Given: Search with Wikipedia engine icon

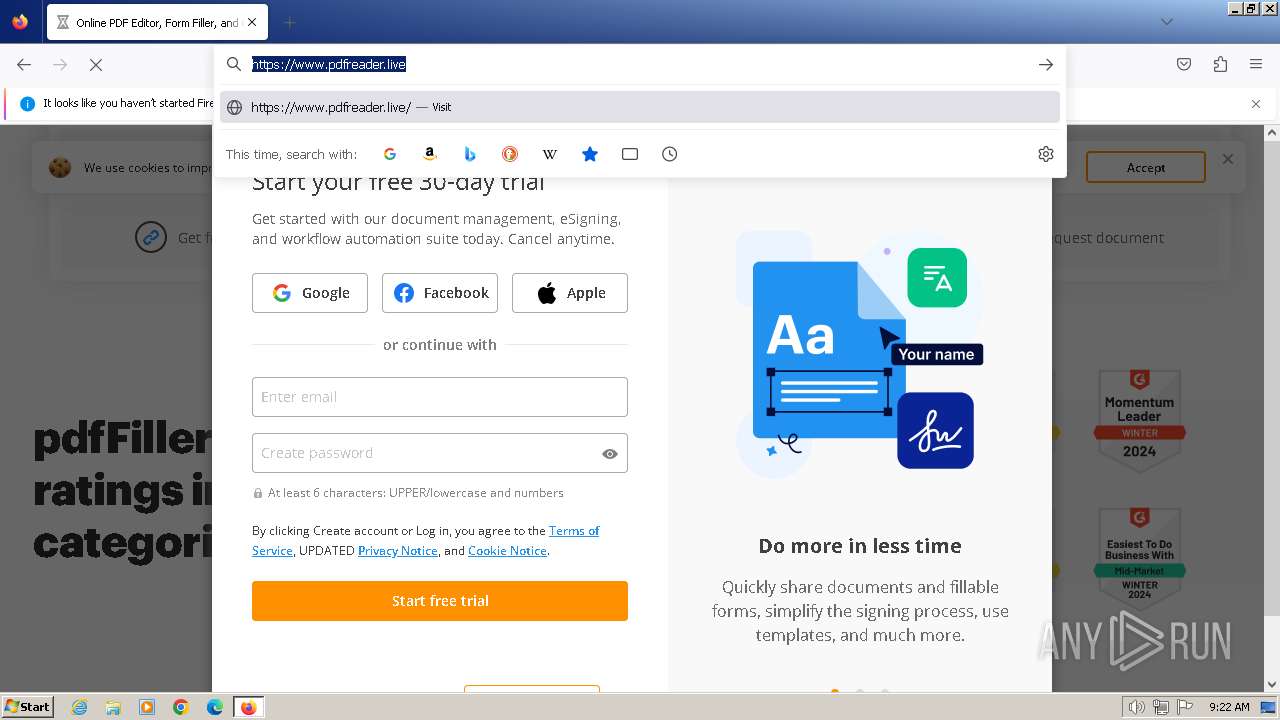Looking at the screenshot, I should (x=550, y=154).
